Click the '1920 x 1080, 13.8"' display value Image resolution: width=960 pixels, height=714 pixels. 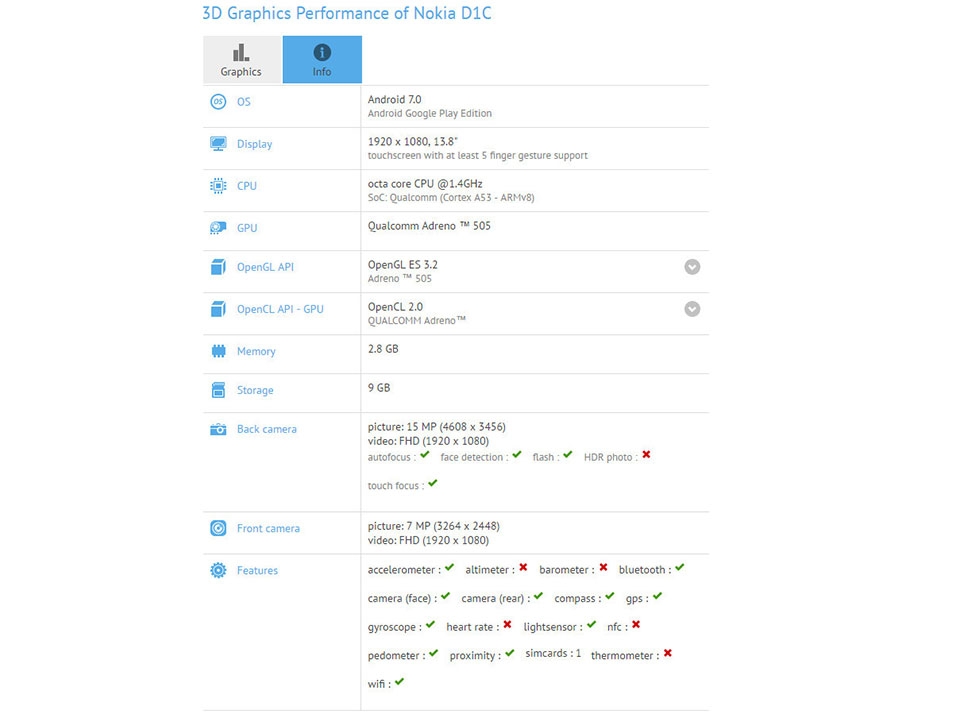[x=413, y=141]
